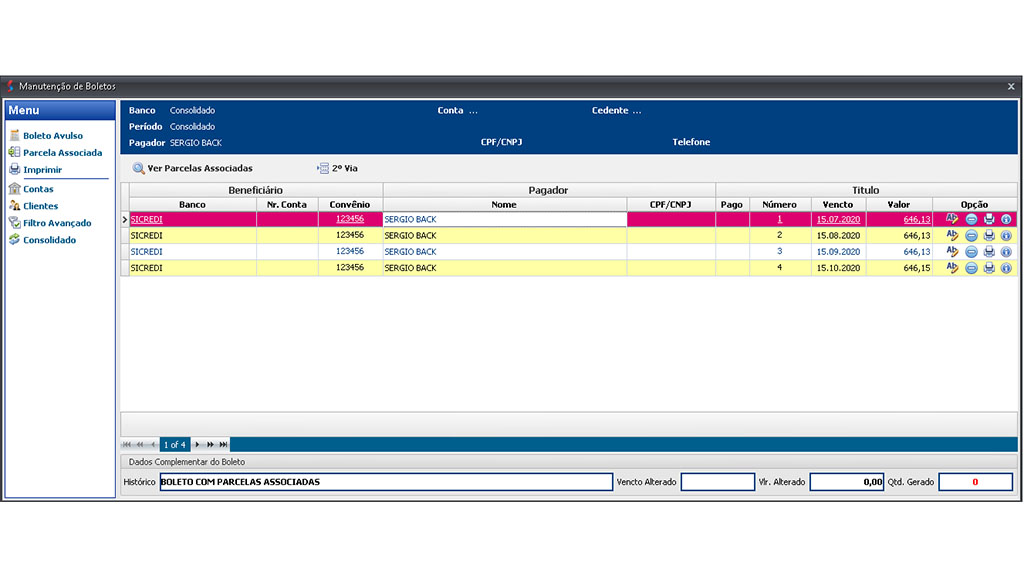Remove boleto number 3 using the minus icon

point(971,252)
